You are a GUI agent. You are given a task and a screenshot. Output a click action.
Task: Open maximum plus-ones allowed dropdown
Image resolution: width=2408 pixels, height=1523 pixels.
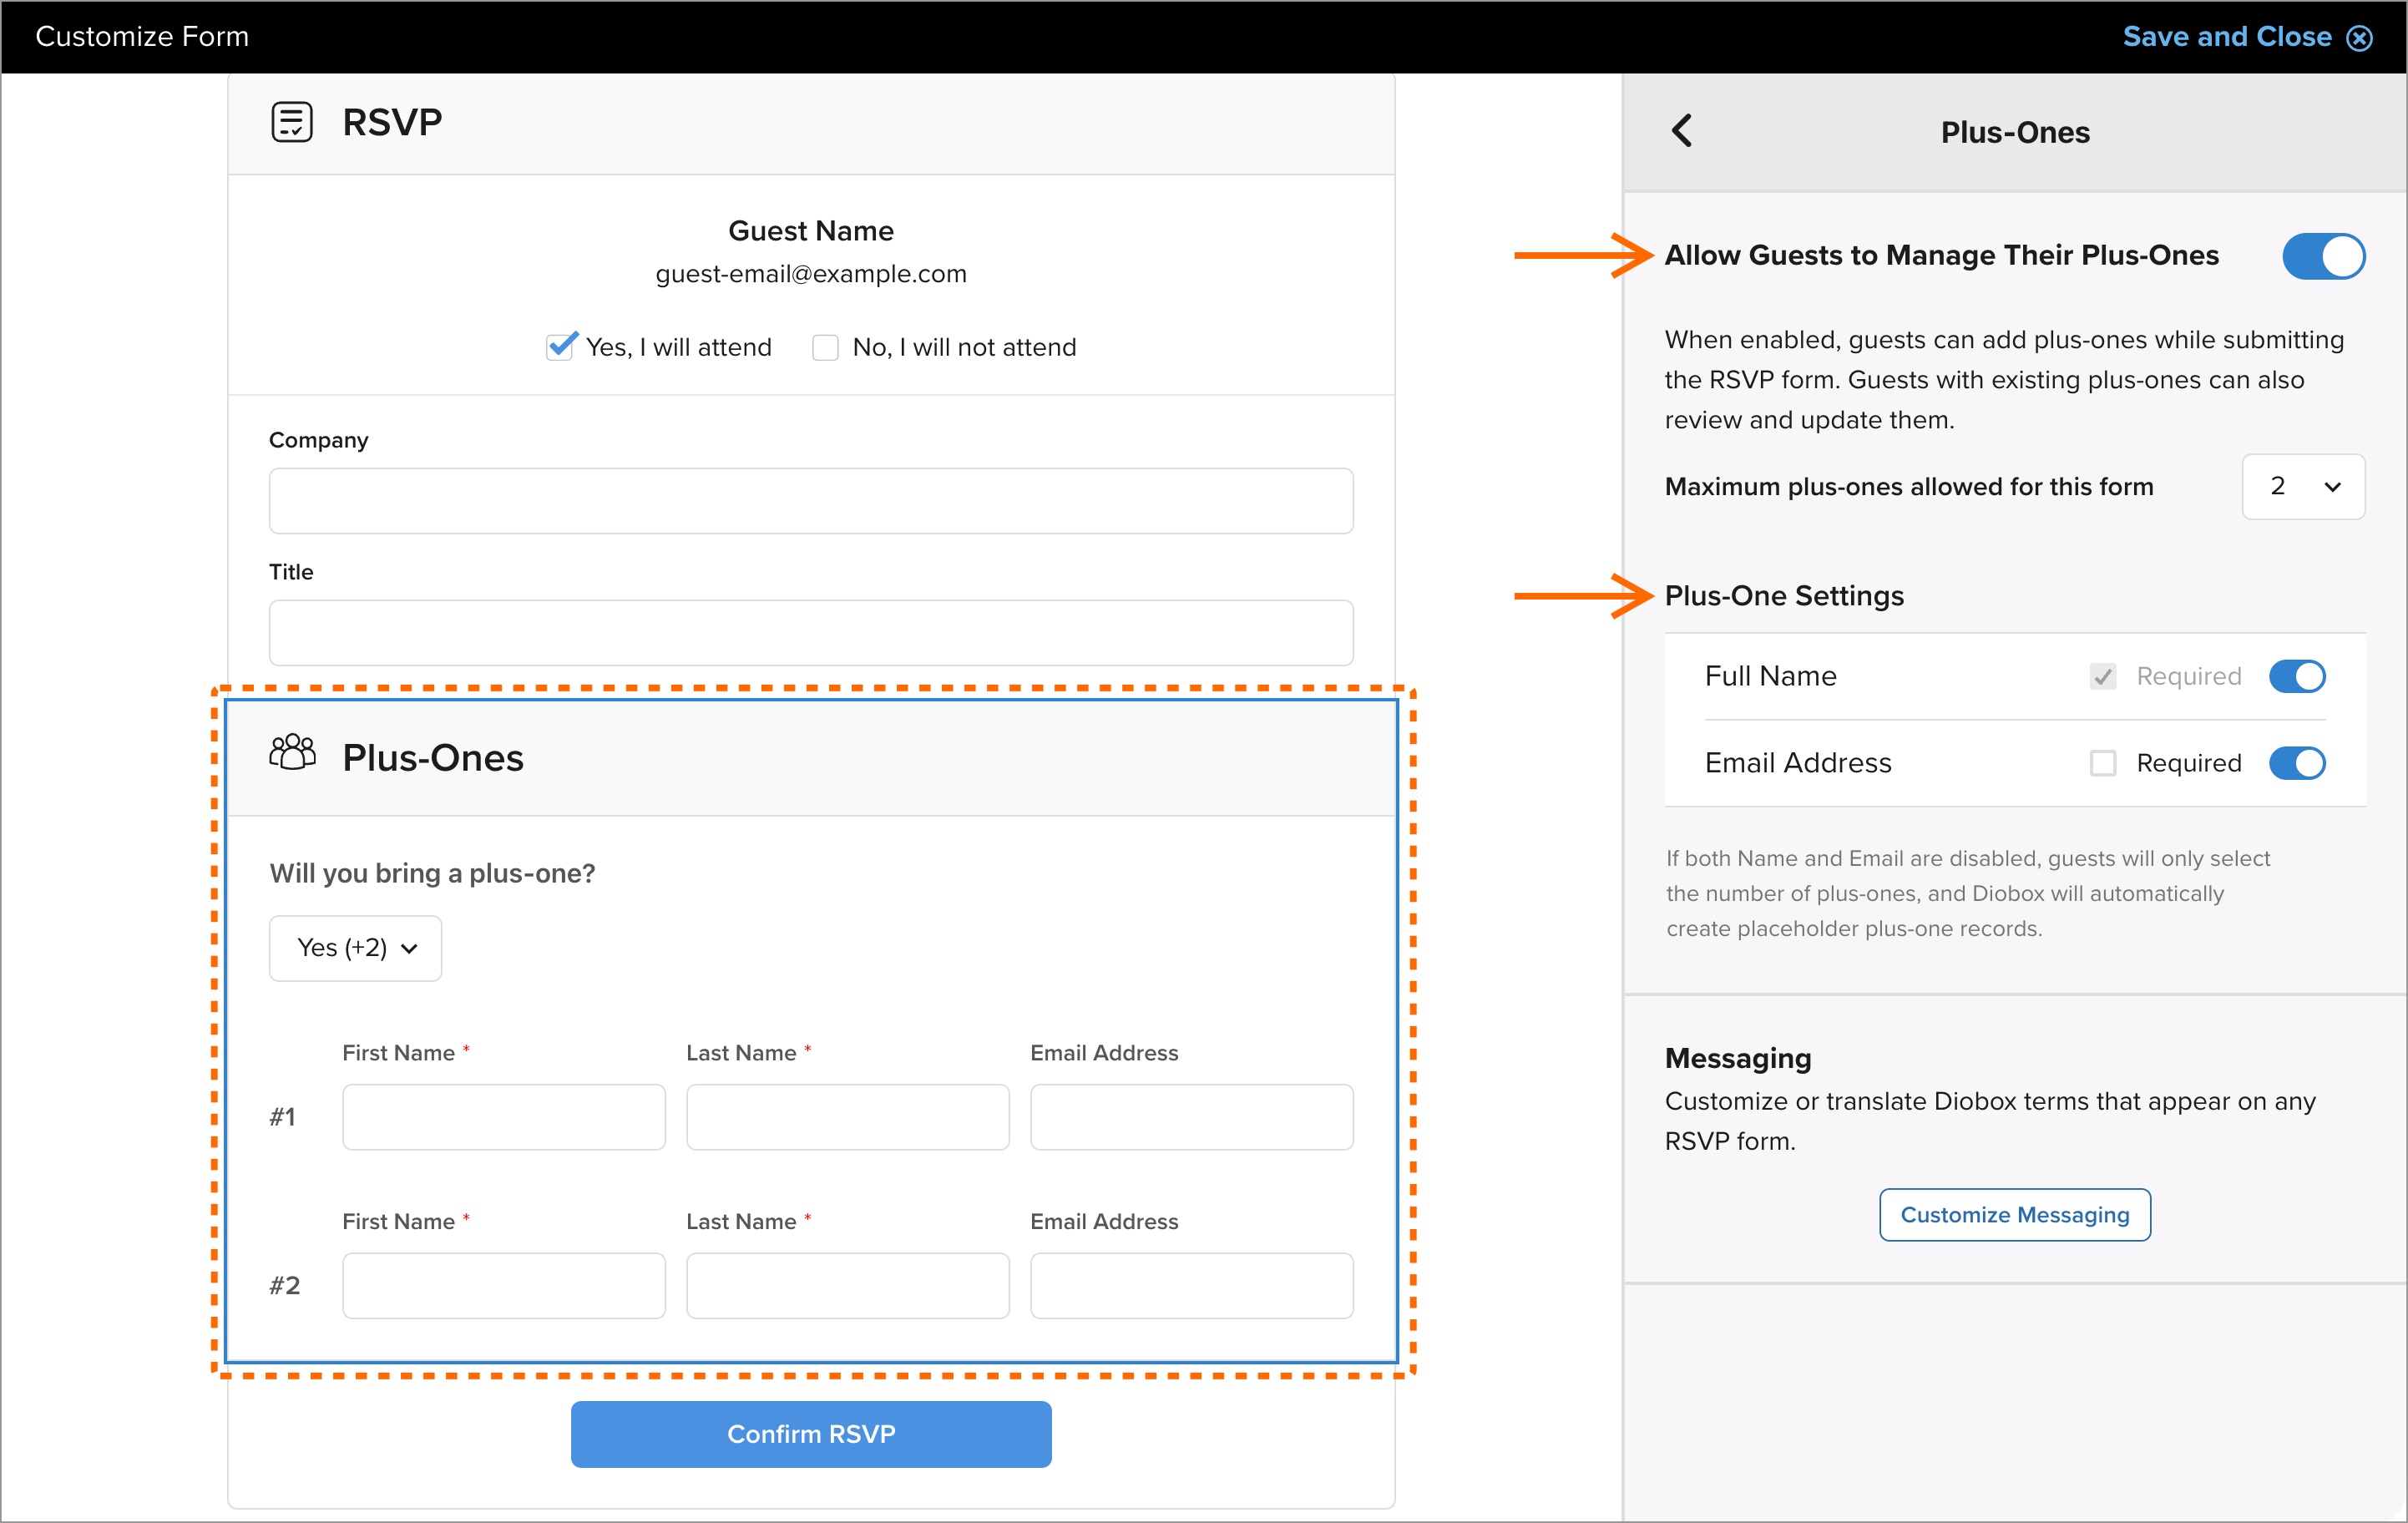2303,487
